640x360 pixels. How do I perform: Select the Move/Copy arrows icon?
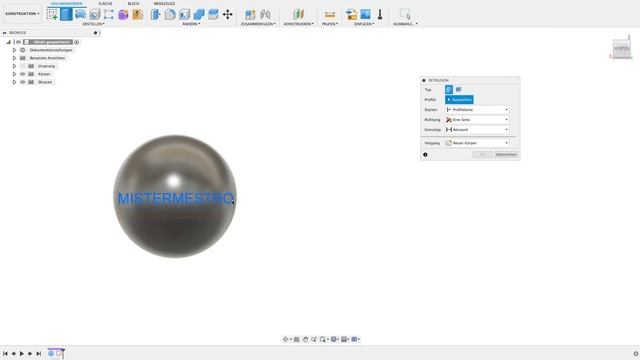coord(227,14)
